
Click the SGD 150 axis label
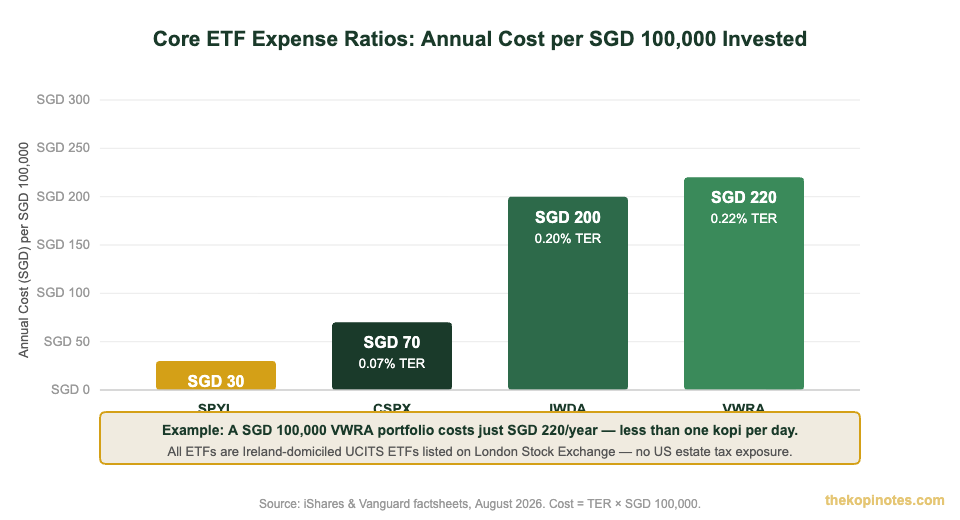tap(63, 244)
